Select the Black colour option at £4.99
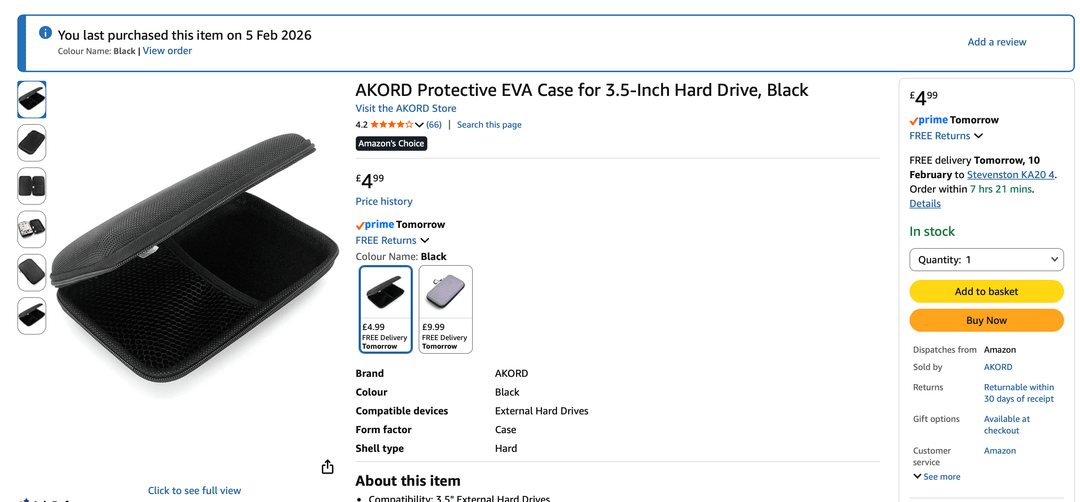This screenshot has width=1080, height=502. click(386, 309)
